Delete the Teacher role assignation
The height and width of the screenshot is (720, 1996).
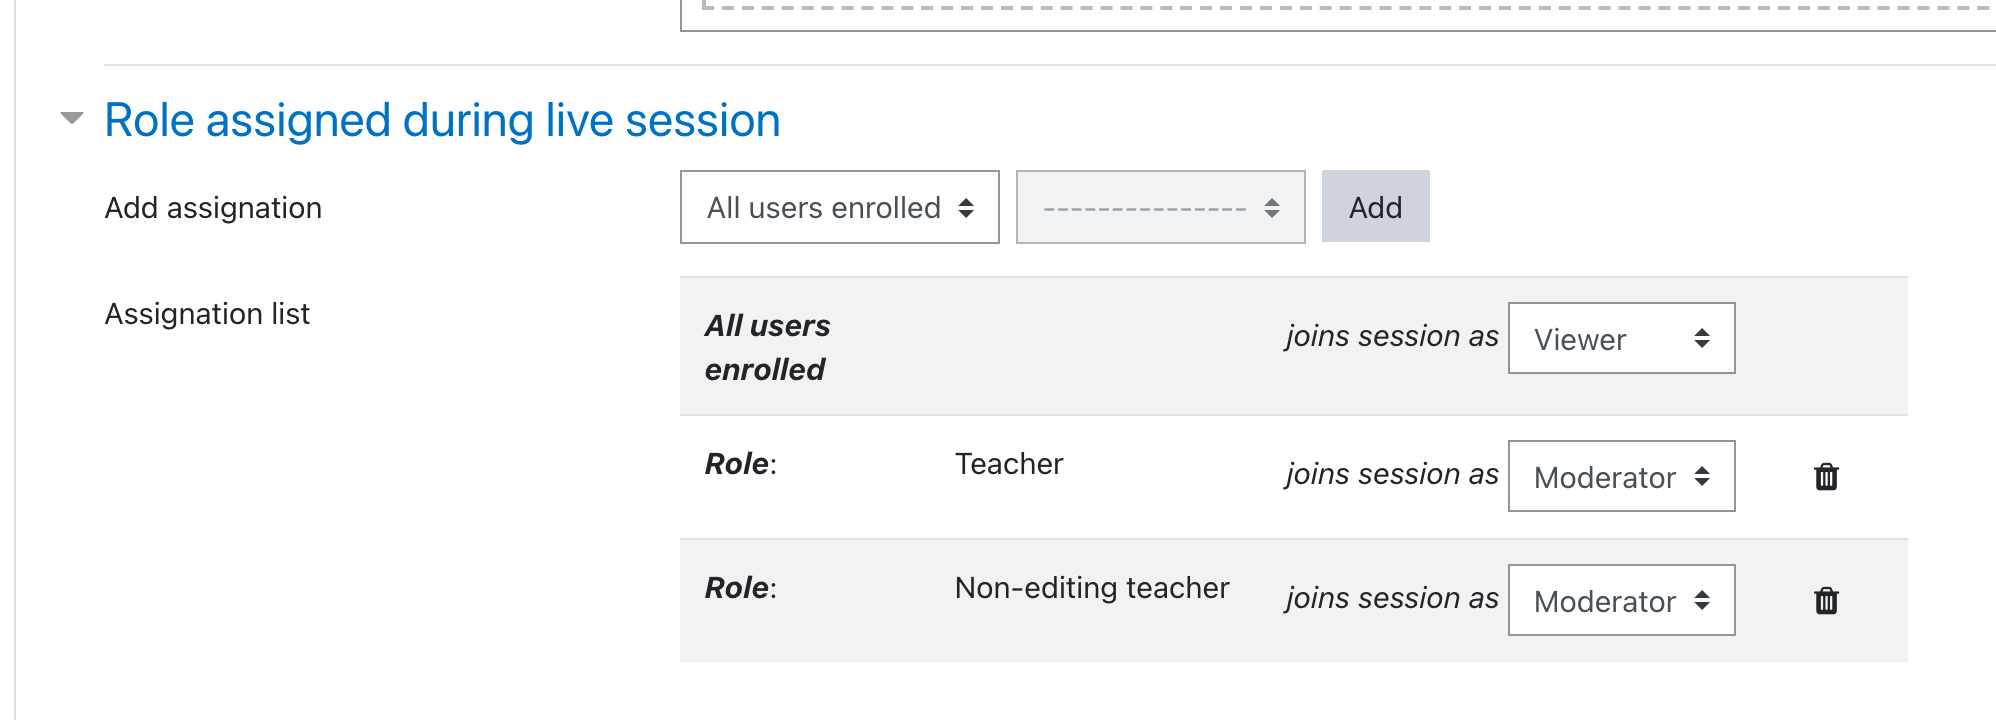pyautogui.click(x=1826, y=477)
